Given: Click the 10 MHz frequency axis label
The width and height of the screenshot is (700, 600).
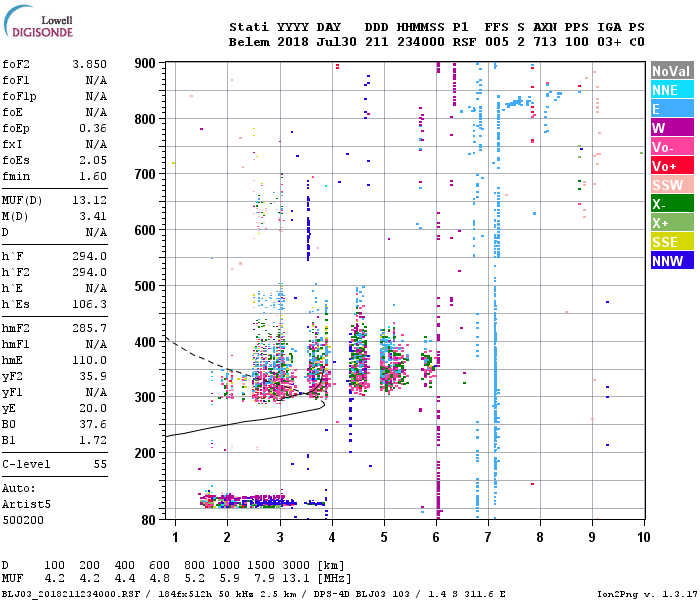Looking at the screenshot, I should (643, 537).
